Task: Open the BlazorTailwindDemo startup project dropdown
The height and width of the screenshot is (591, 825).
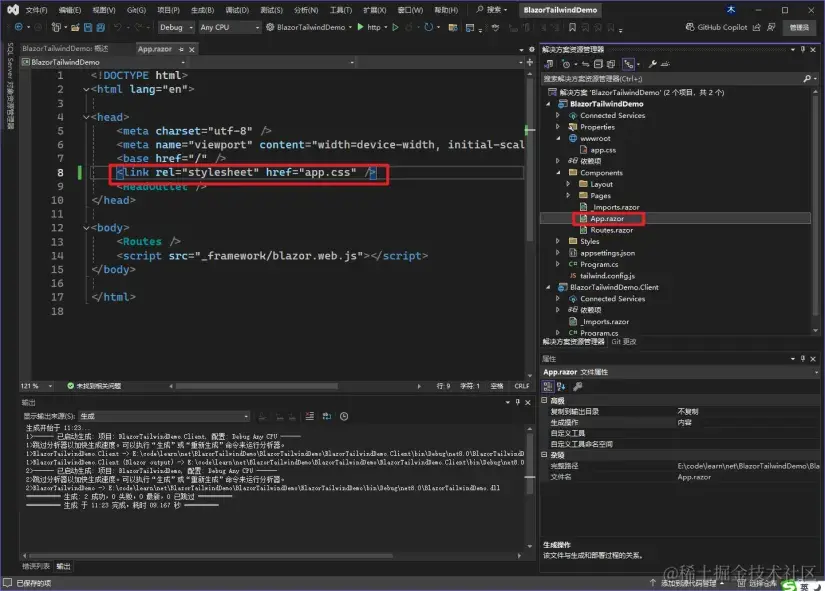Action: click(309, 27)
